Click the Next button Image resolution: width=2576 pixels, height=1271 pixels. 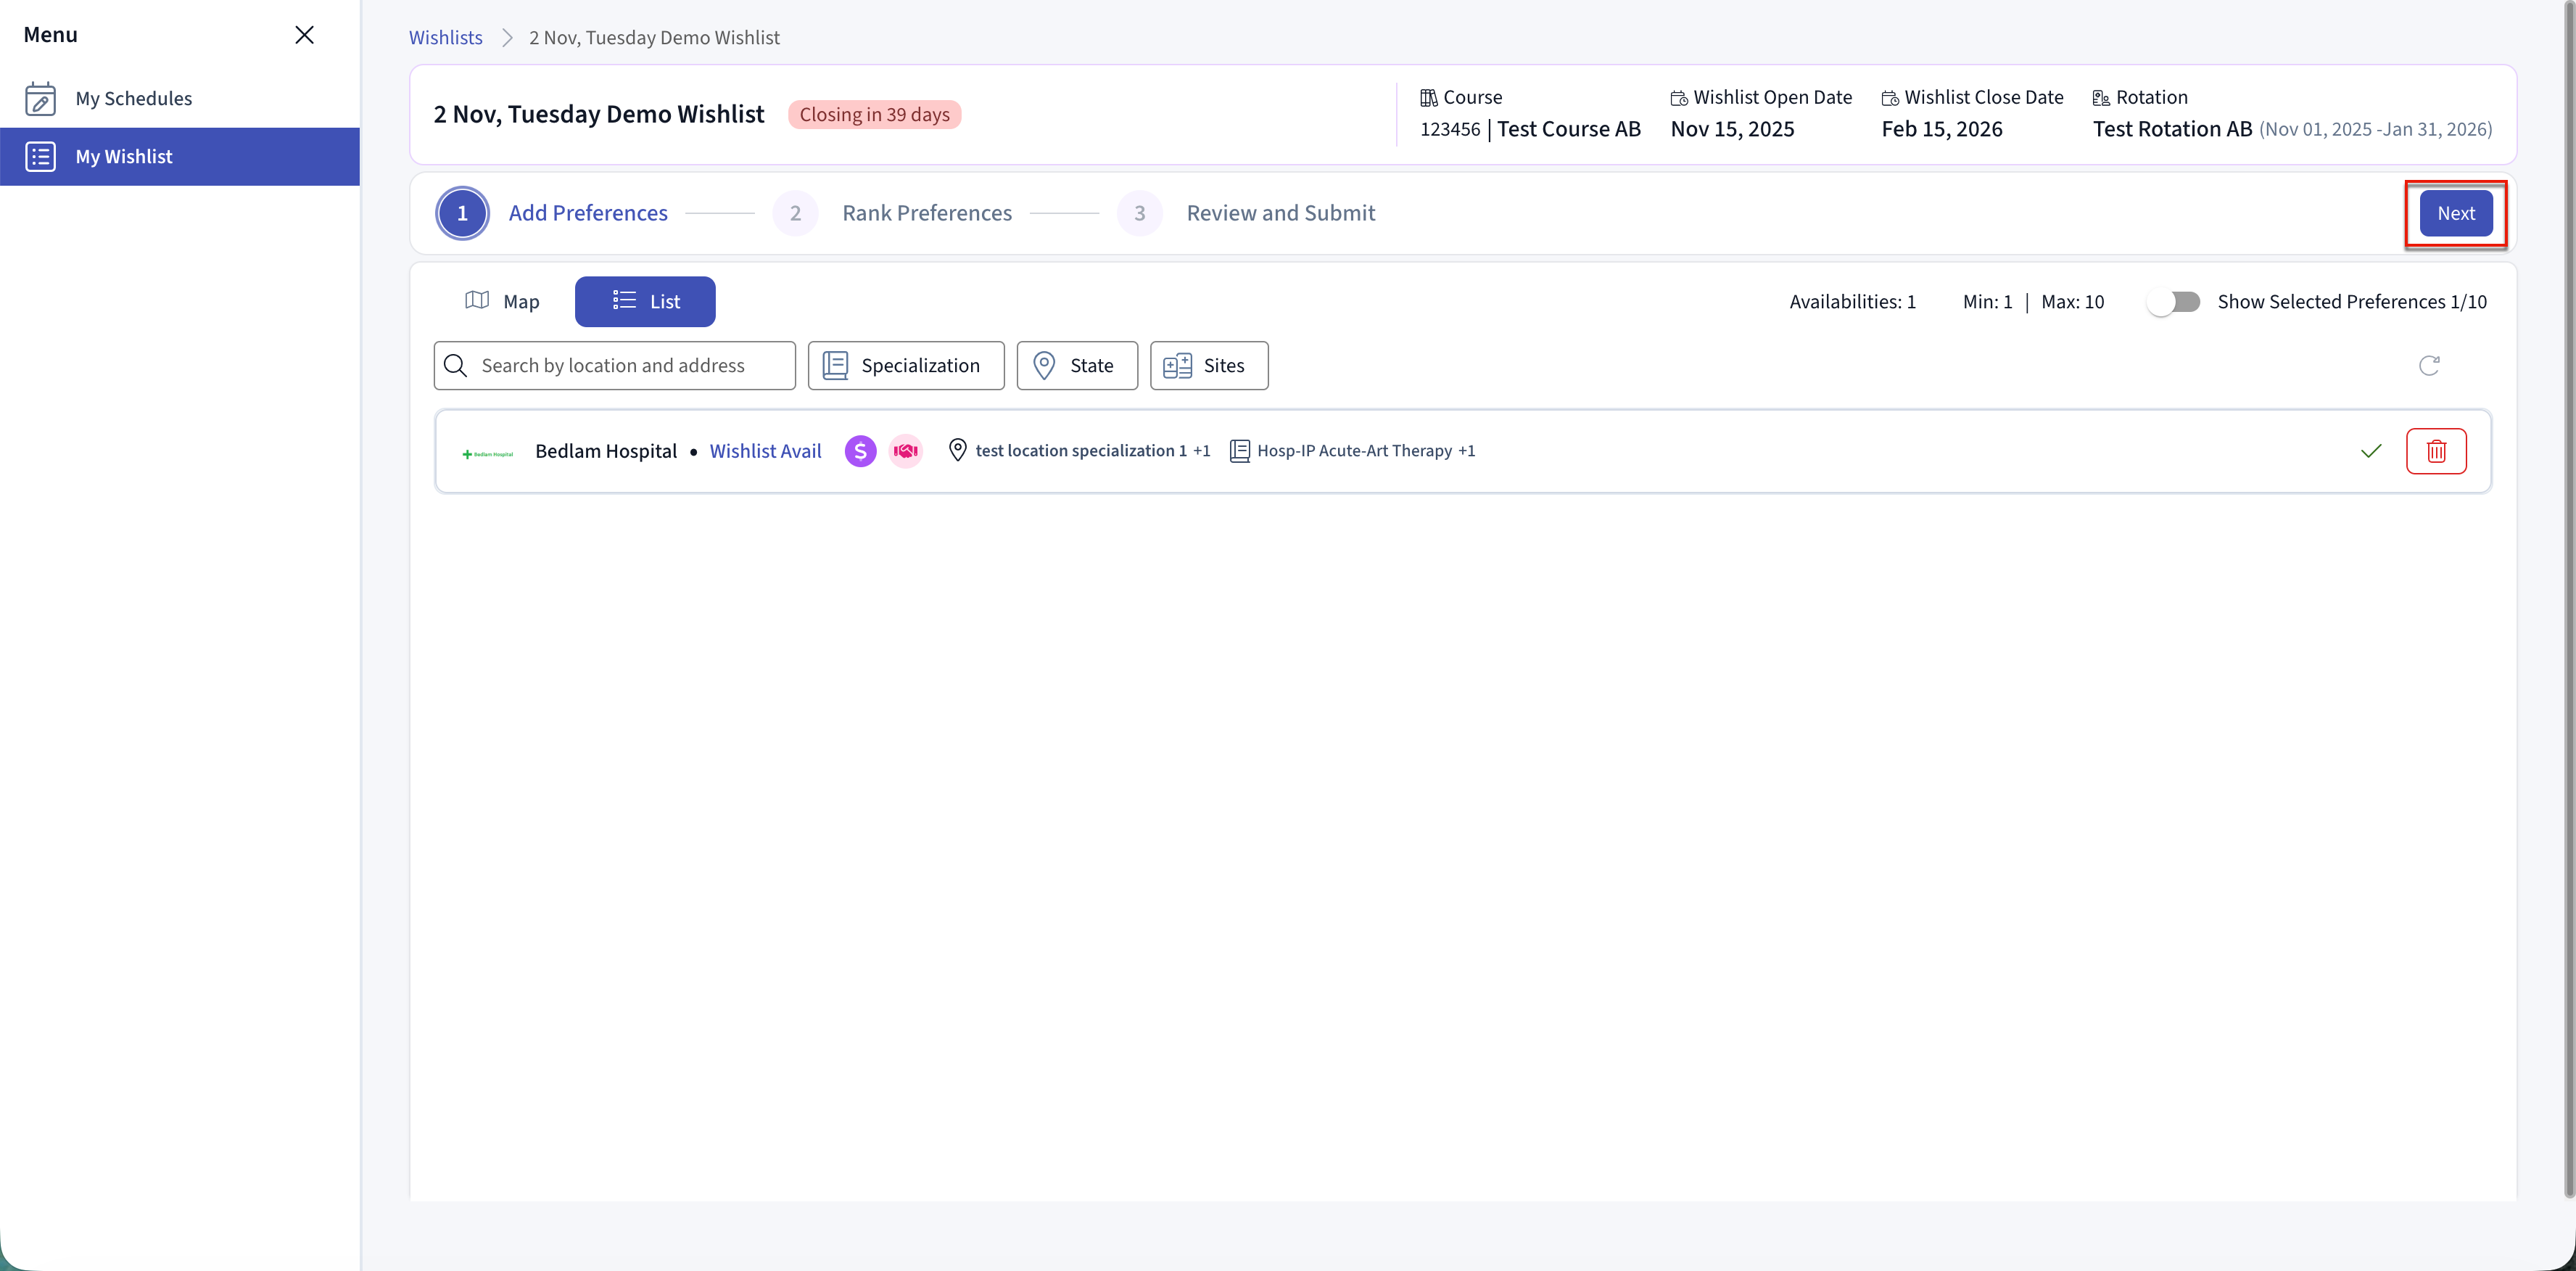click(x=2455, y=213)
